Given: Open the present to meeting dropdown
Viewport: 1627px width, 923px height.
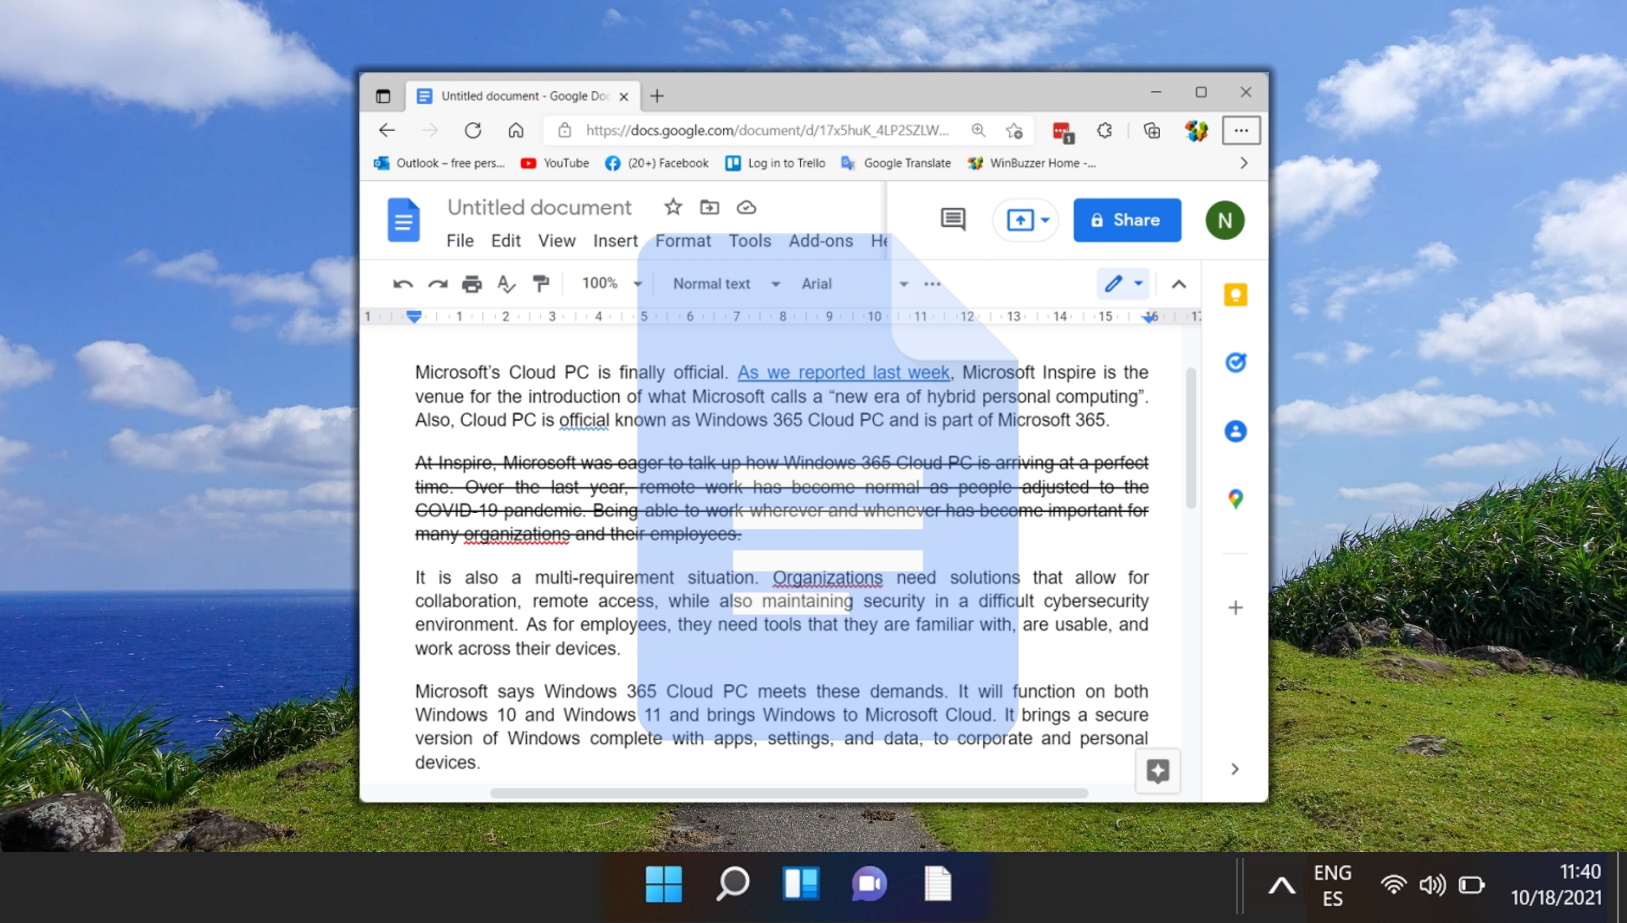Looking at the screenshot, I should [1025, 220].
